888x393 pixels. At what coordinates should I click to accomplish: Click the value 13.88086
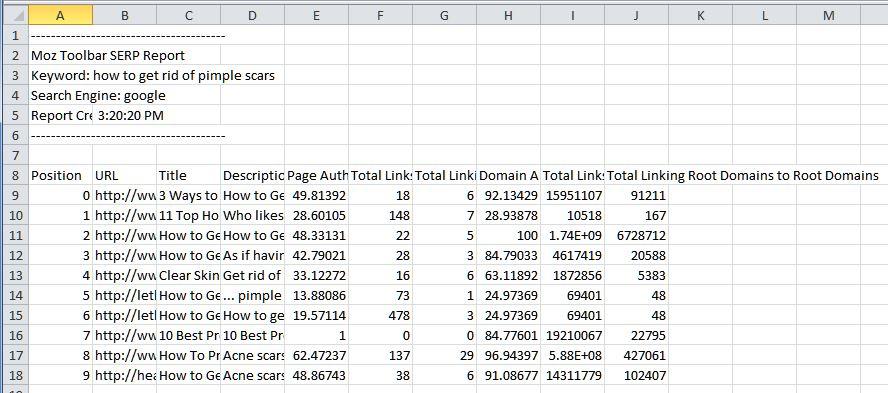click(x=317, y=296)
